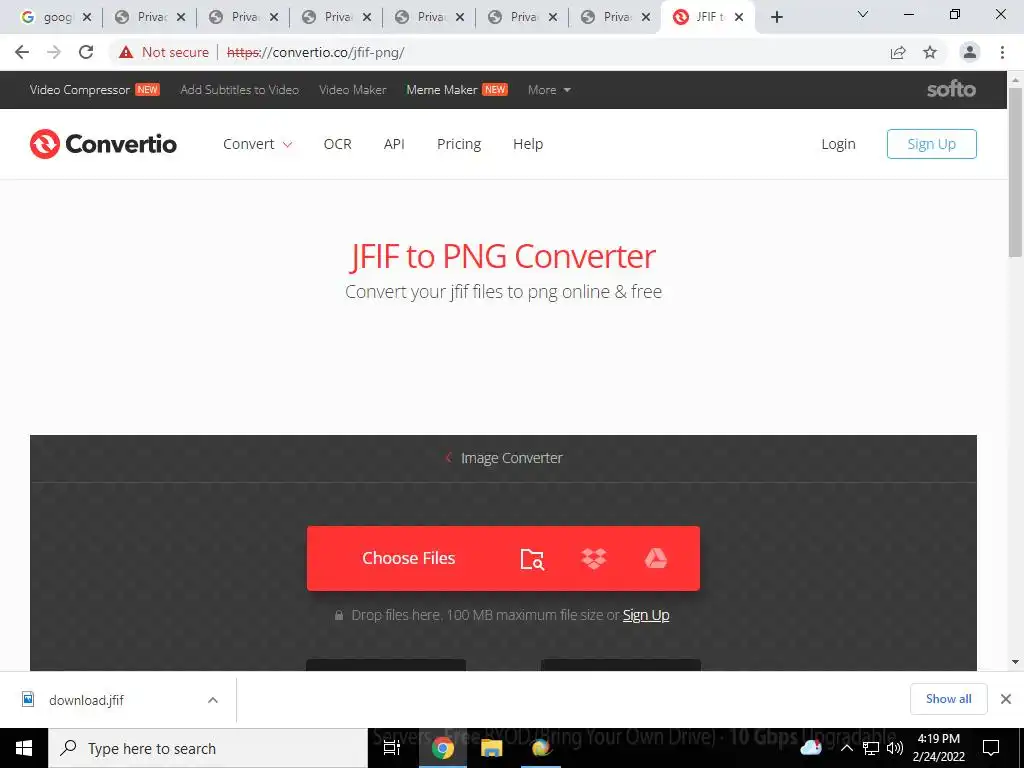Open the Pricing page
1024x768 pixels.
(x=459, y=144)
